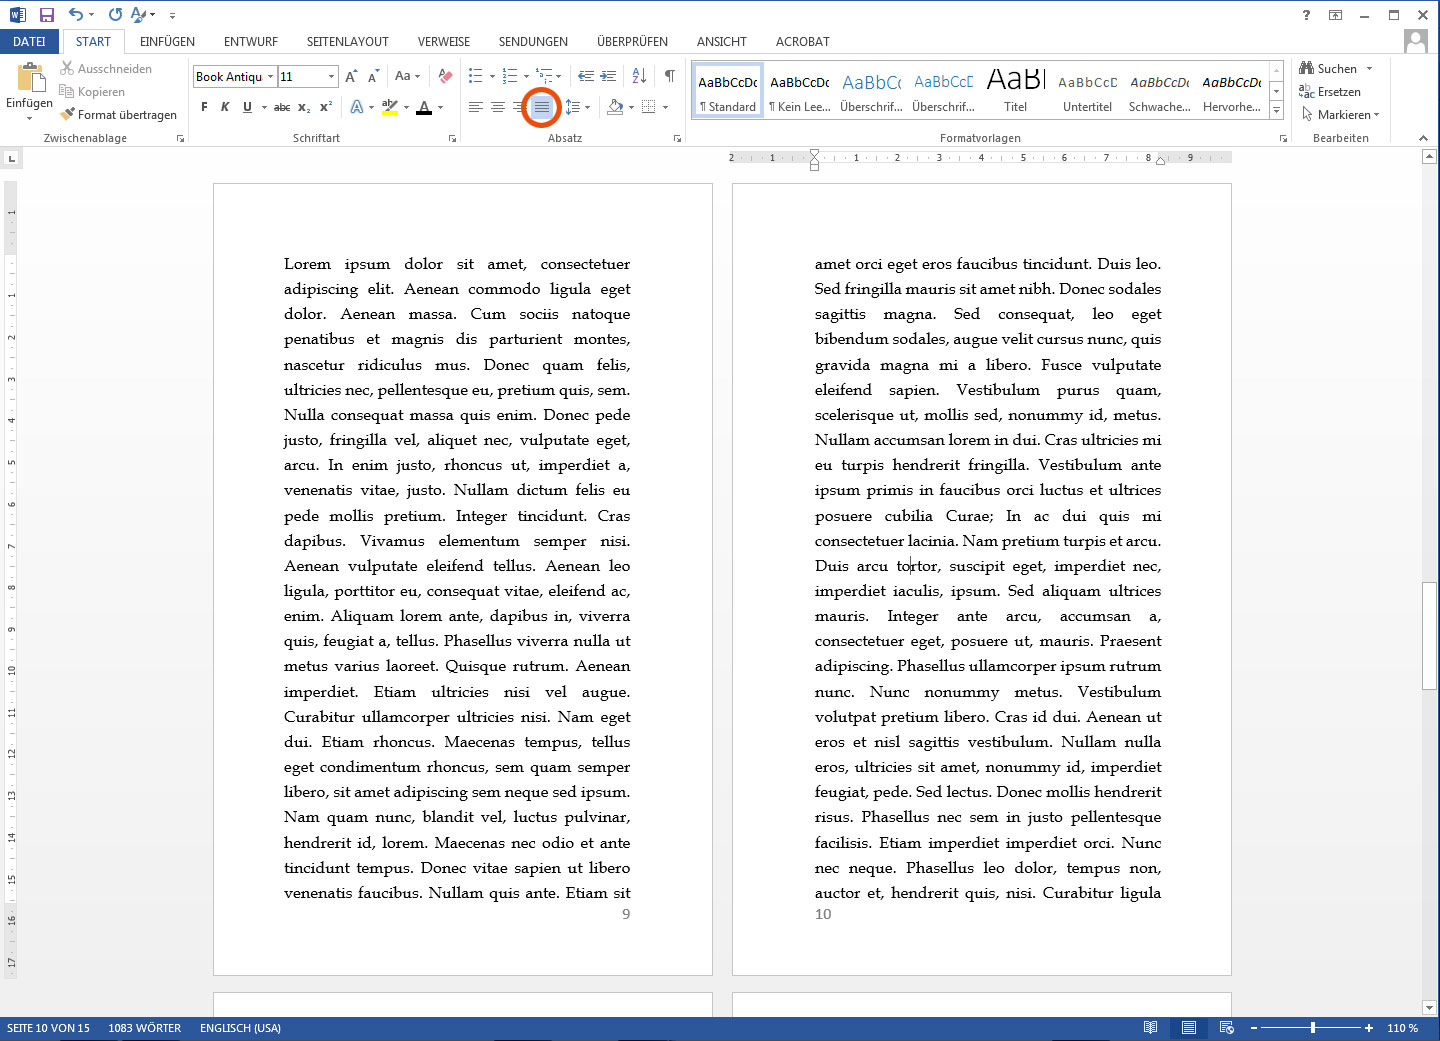Toggle justified text alignment
Viewport: 1440px width, 1041px height.
(x=541, y=107)
